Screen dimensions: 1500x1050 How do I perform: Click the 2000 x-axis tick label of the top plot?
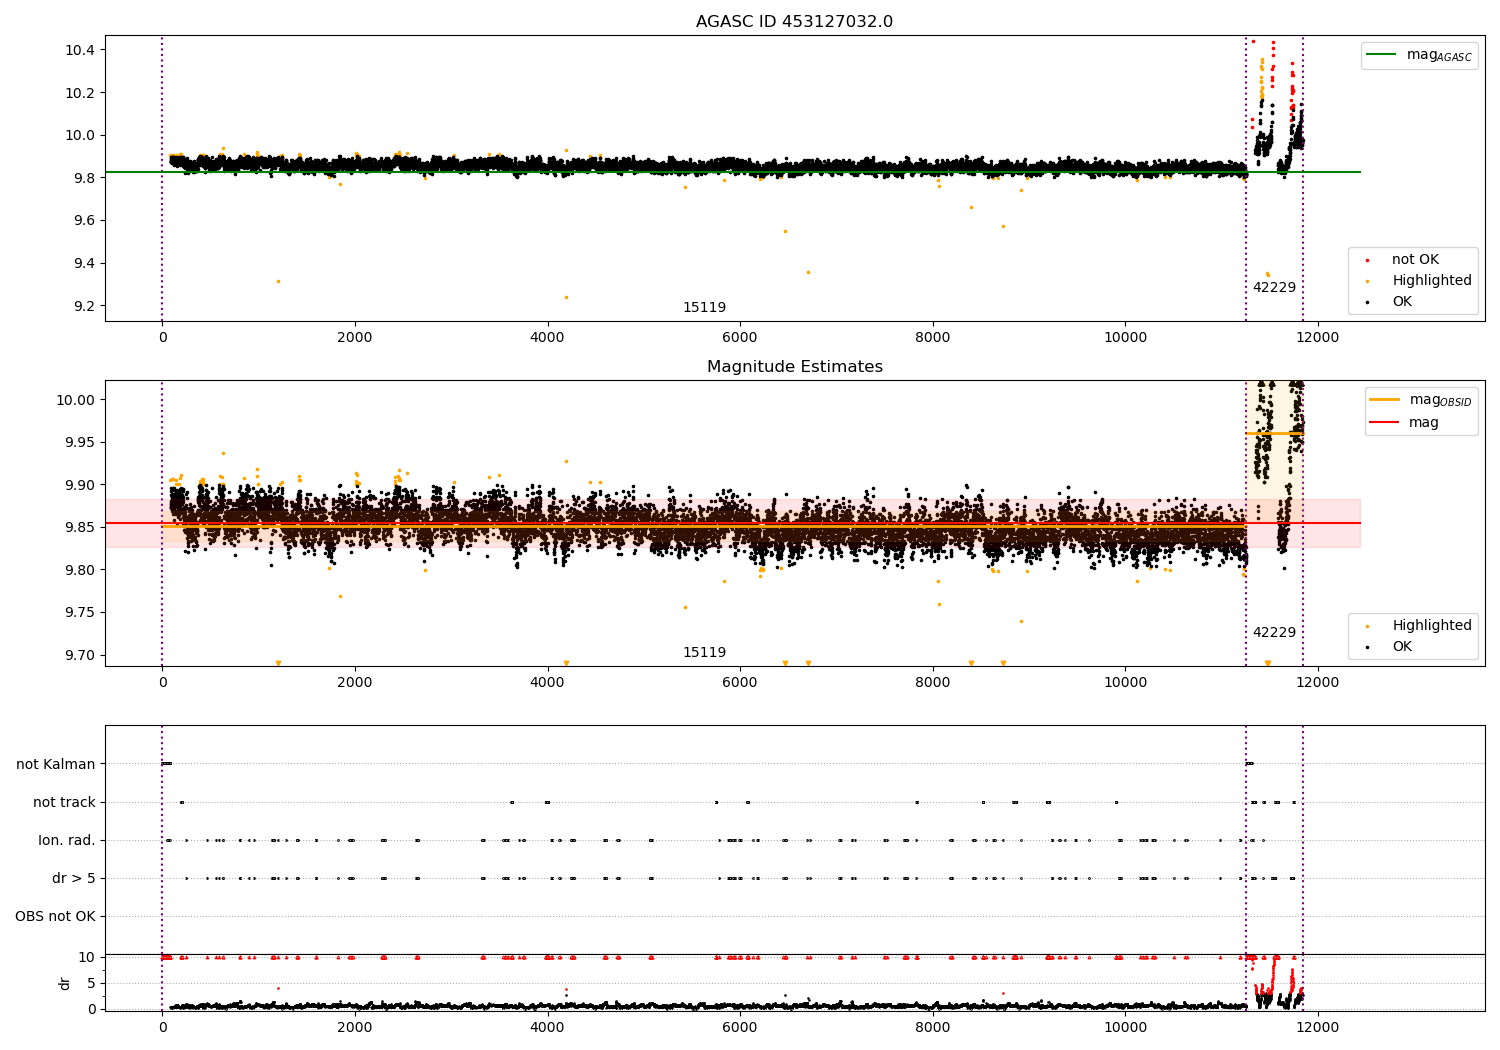(355, 338)
